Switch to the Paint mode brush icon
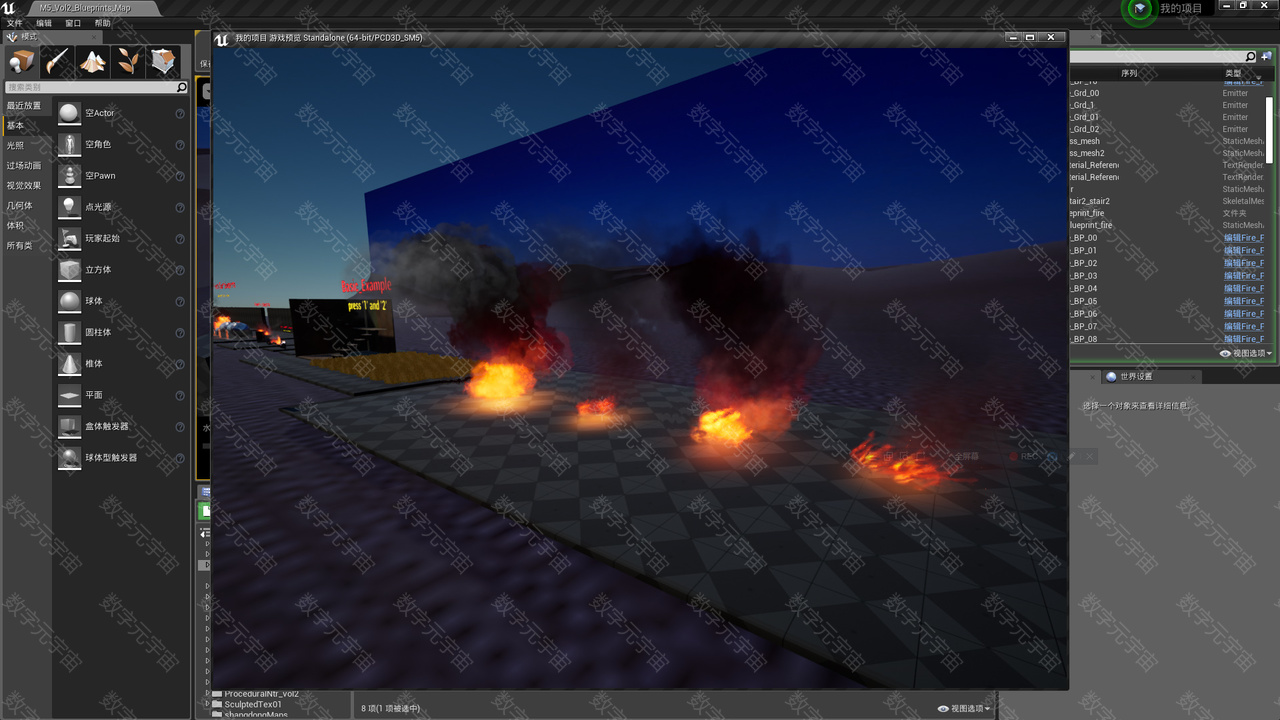 coord(58,62)
